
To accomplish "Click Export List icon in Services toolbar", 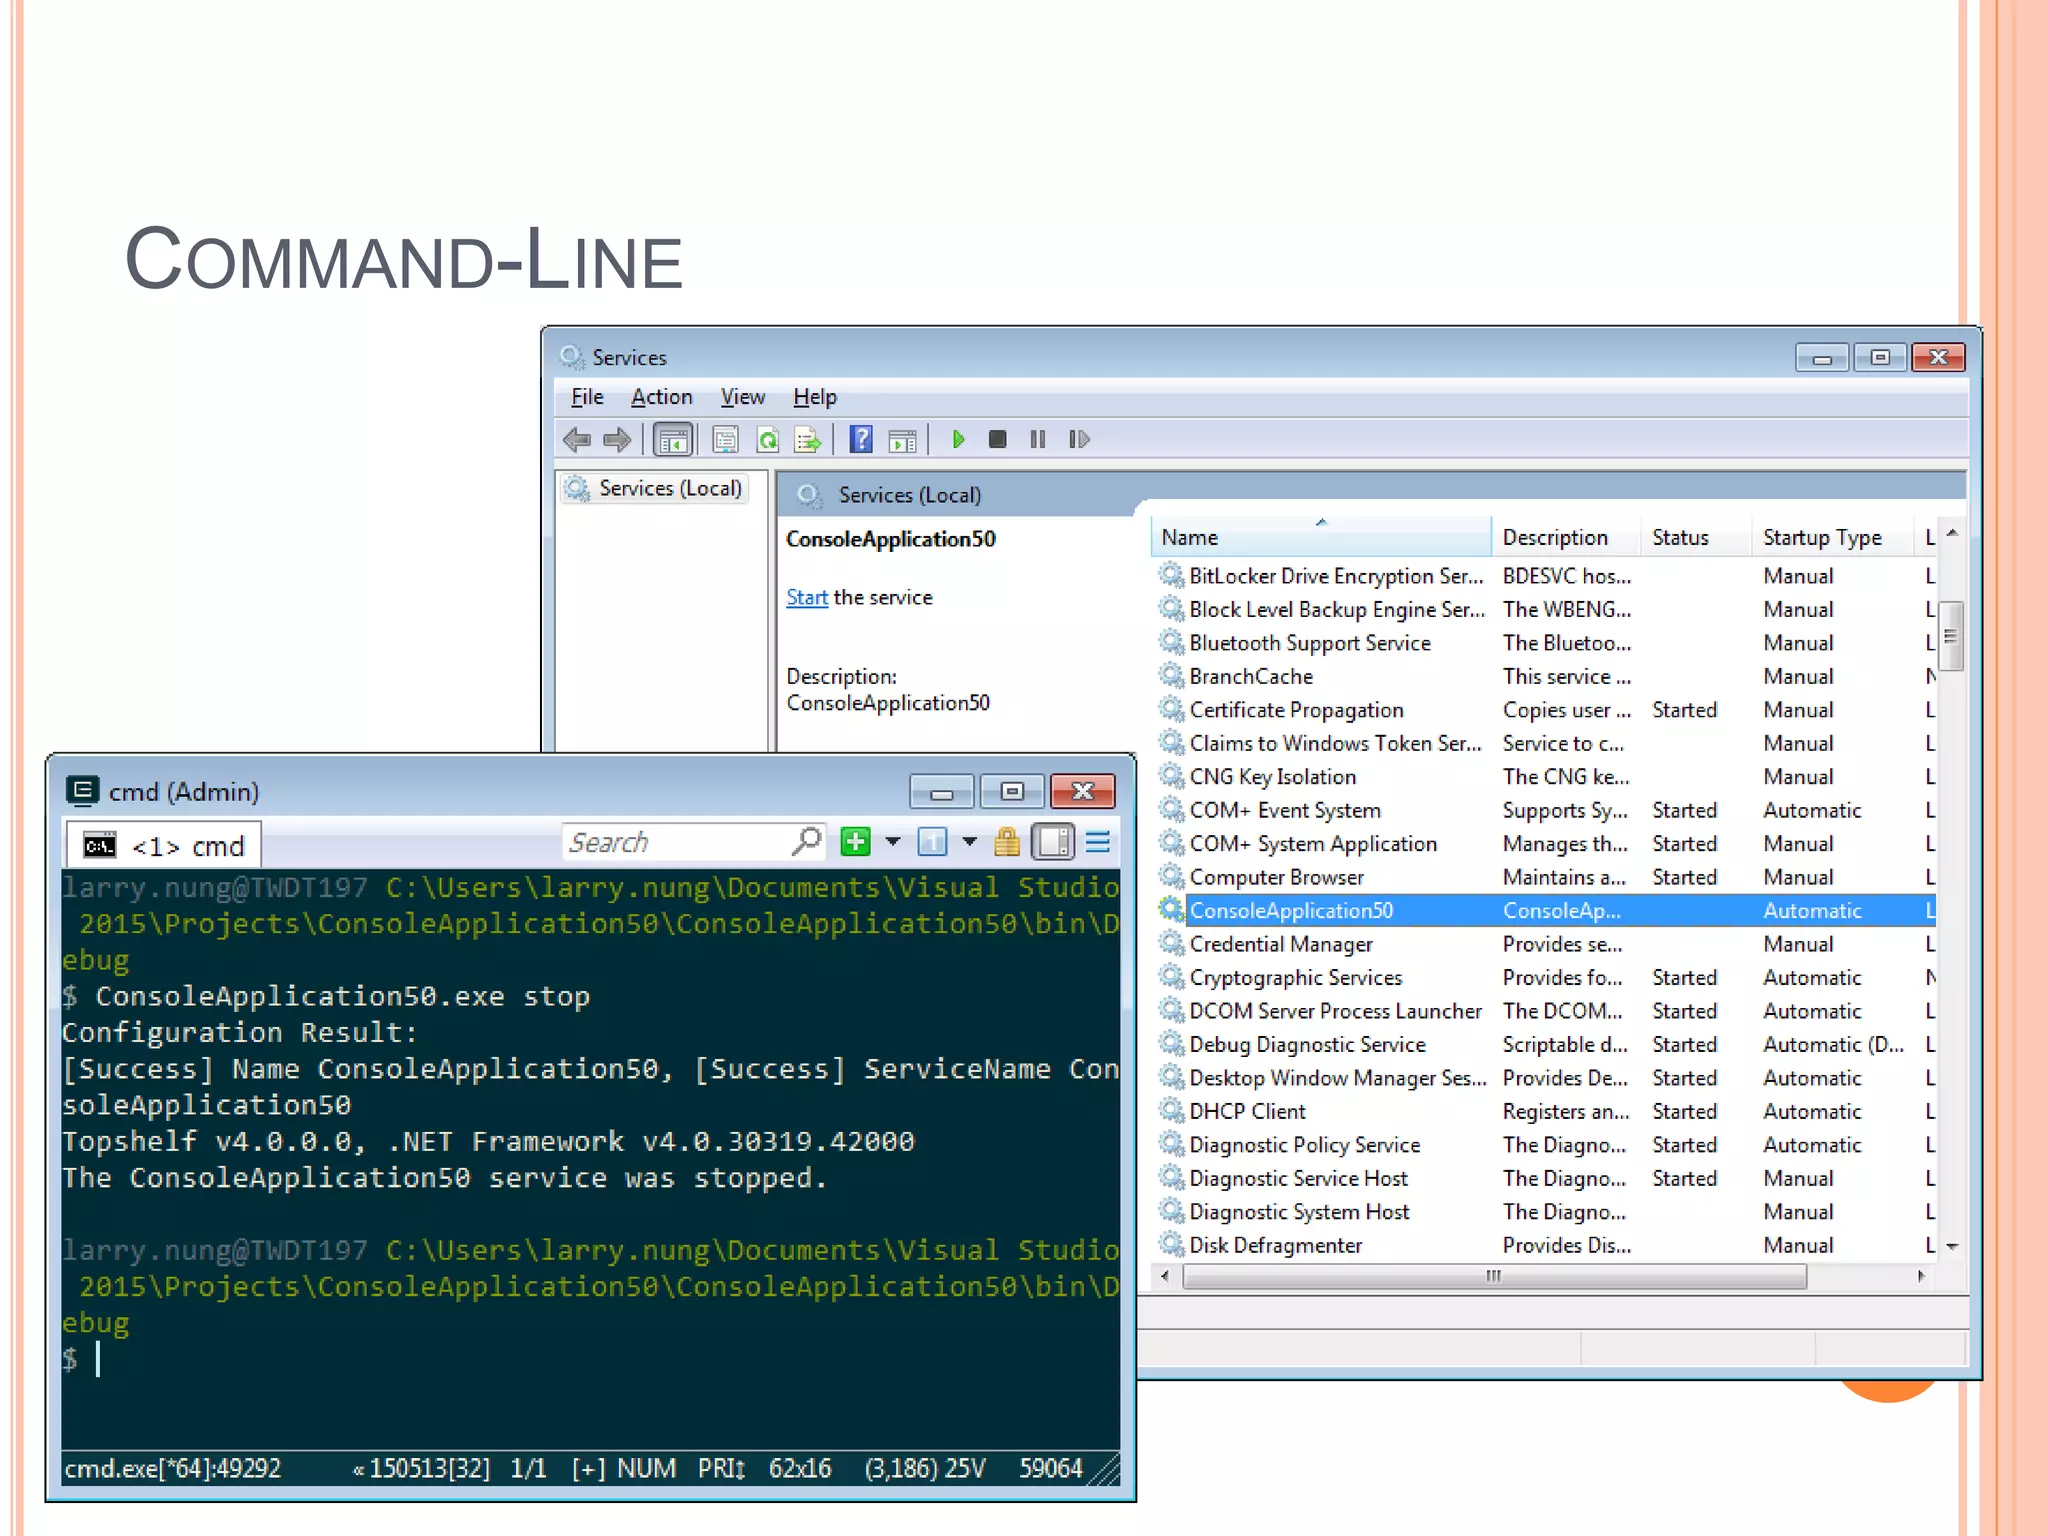I will [x=807, y=440].
